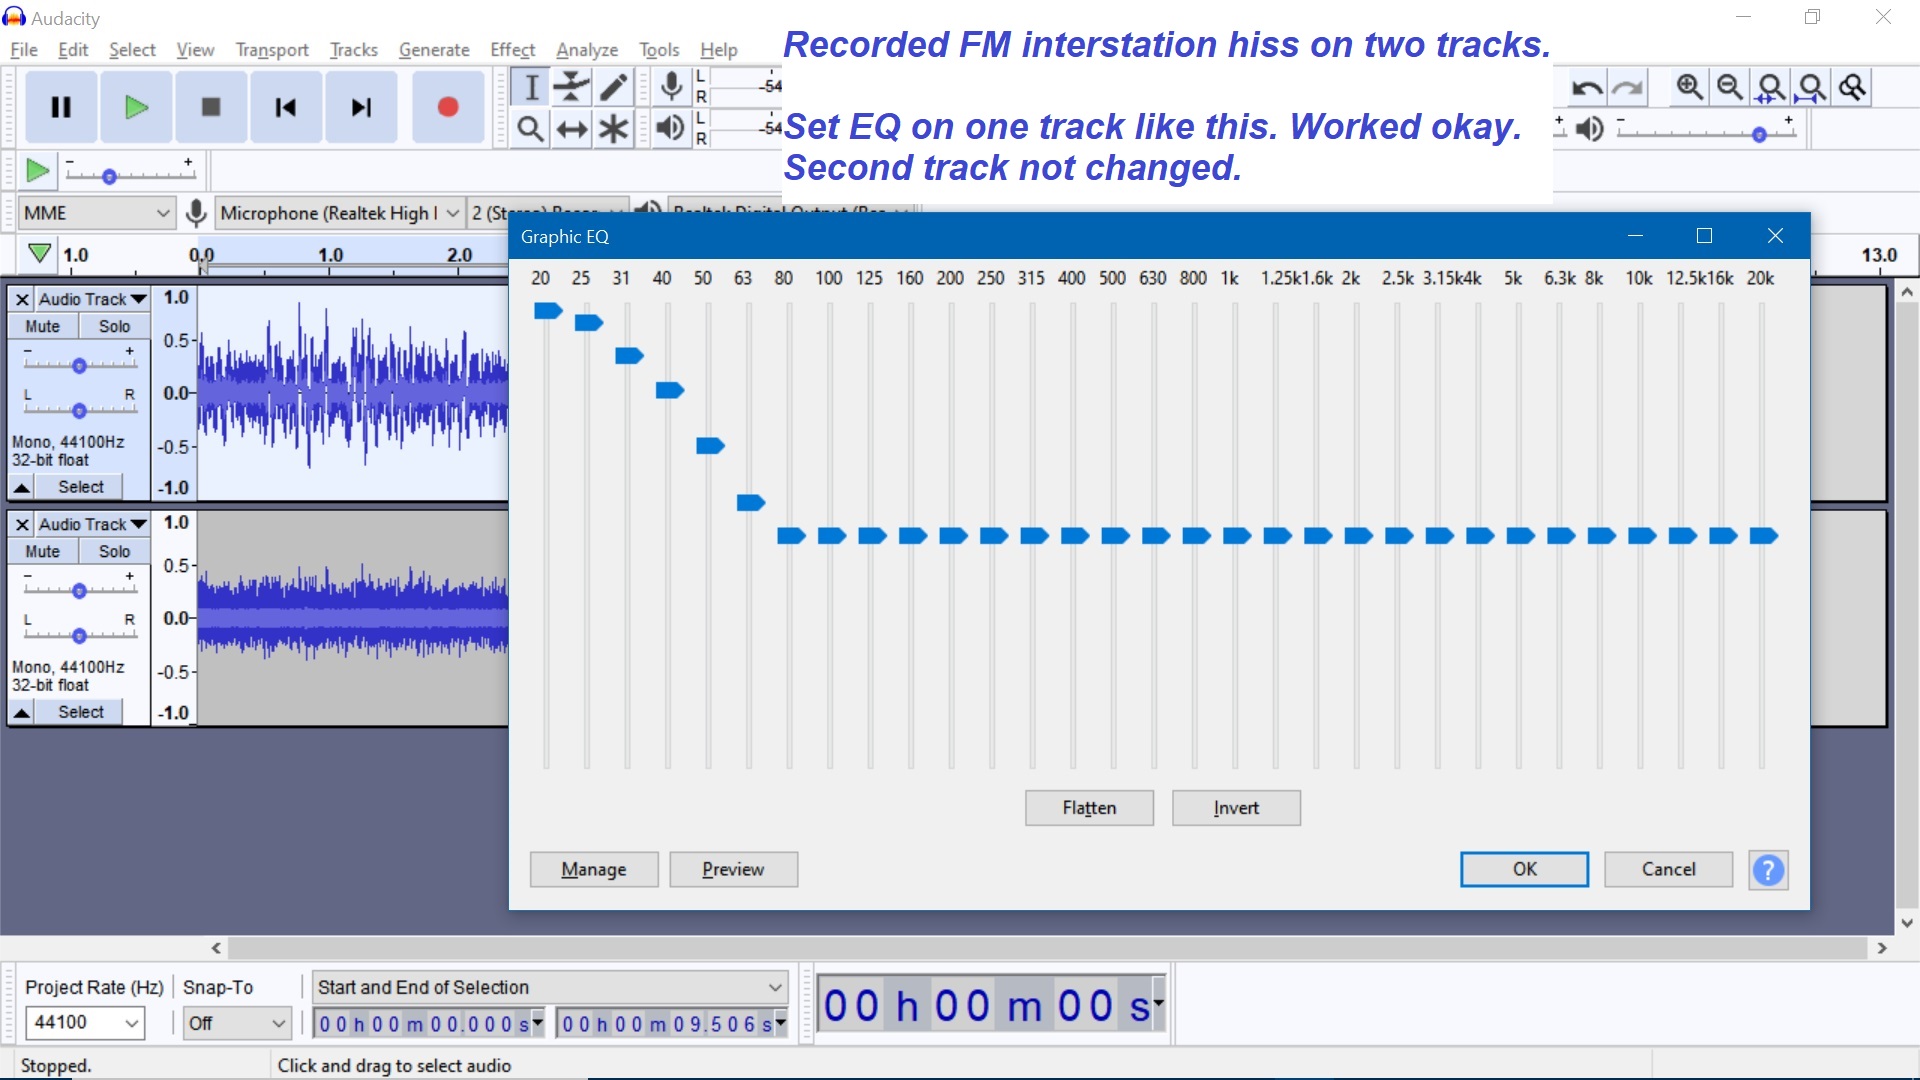Open the Generate menu

pos(434,50)
